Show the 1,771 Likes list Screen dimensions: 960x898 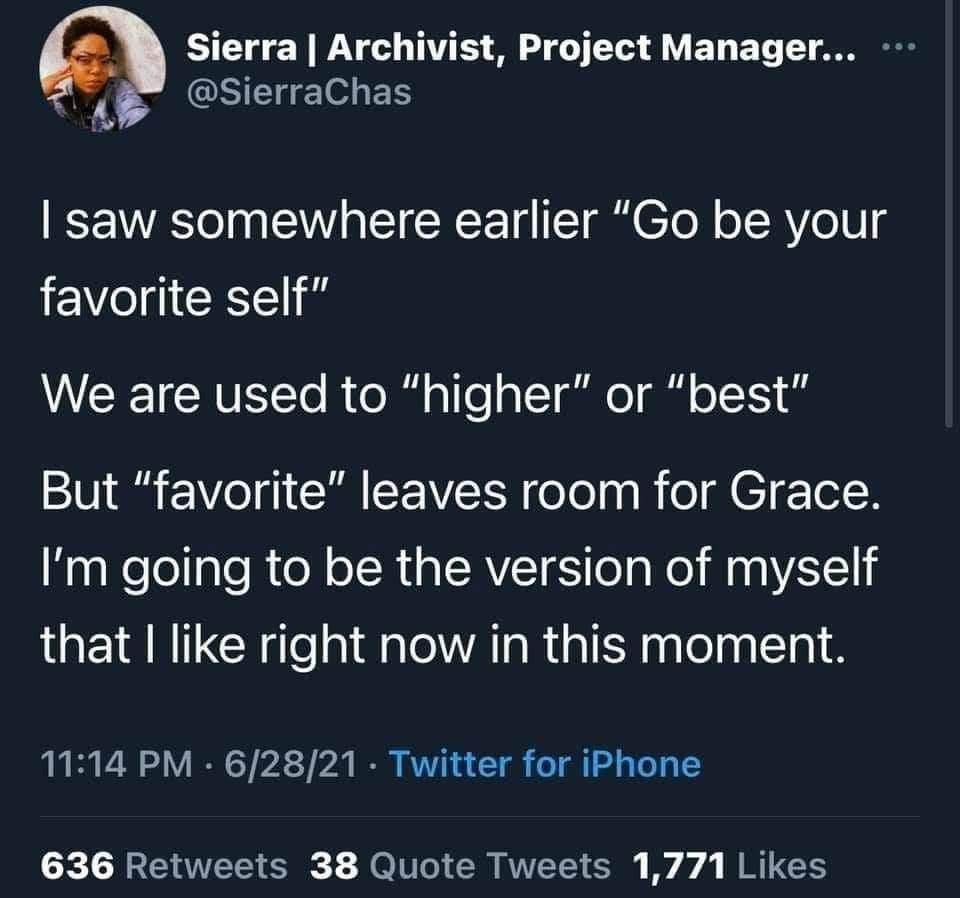(728, 865)
